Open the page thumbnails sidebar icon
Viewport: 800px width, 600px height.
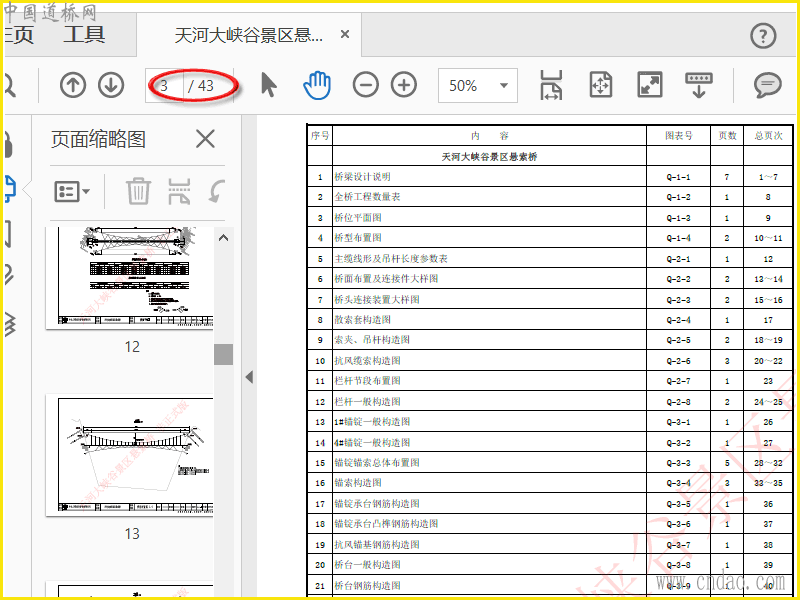[x=10, y=188]
